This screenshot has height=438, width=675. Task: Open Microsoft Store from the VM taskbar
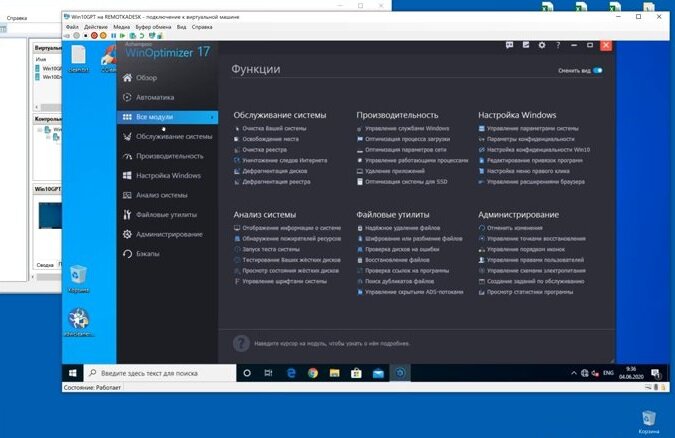pos(356,373)
